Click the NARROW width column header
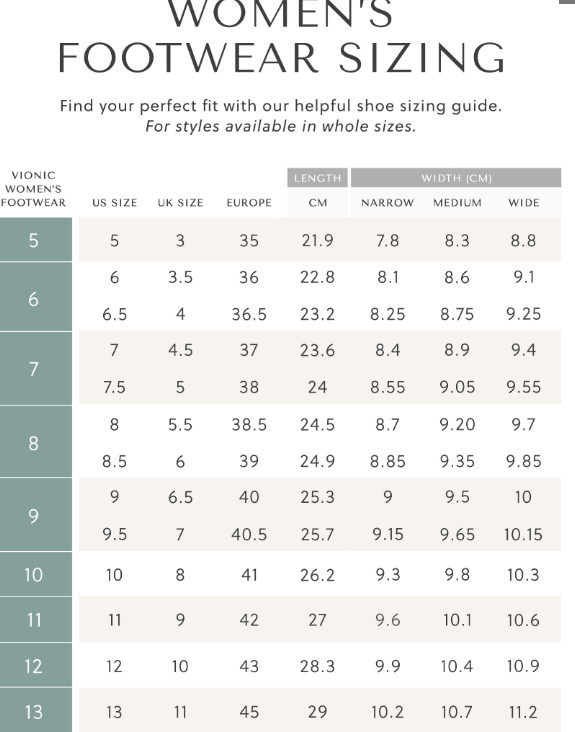Screen dimensions: 575x732 [387, 203]
